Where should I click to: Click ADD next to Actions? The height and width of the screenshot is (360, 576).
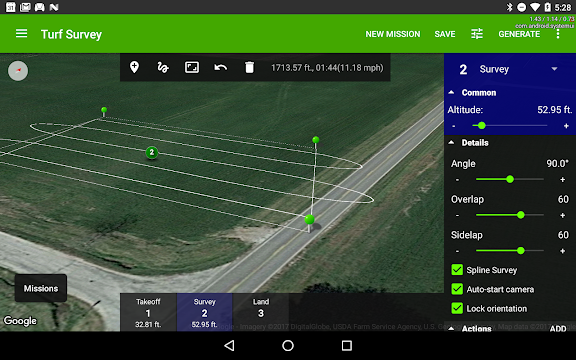click(x=558, y=328)
